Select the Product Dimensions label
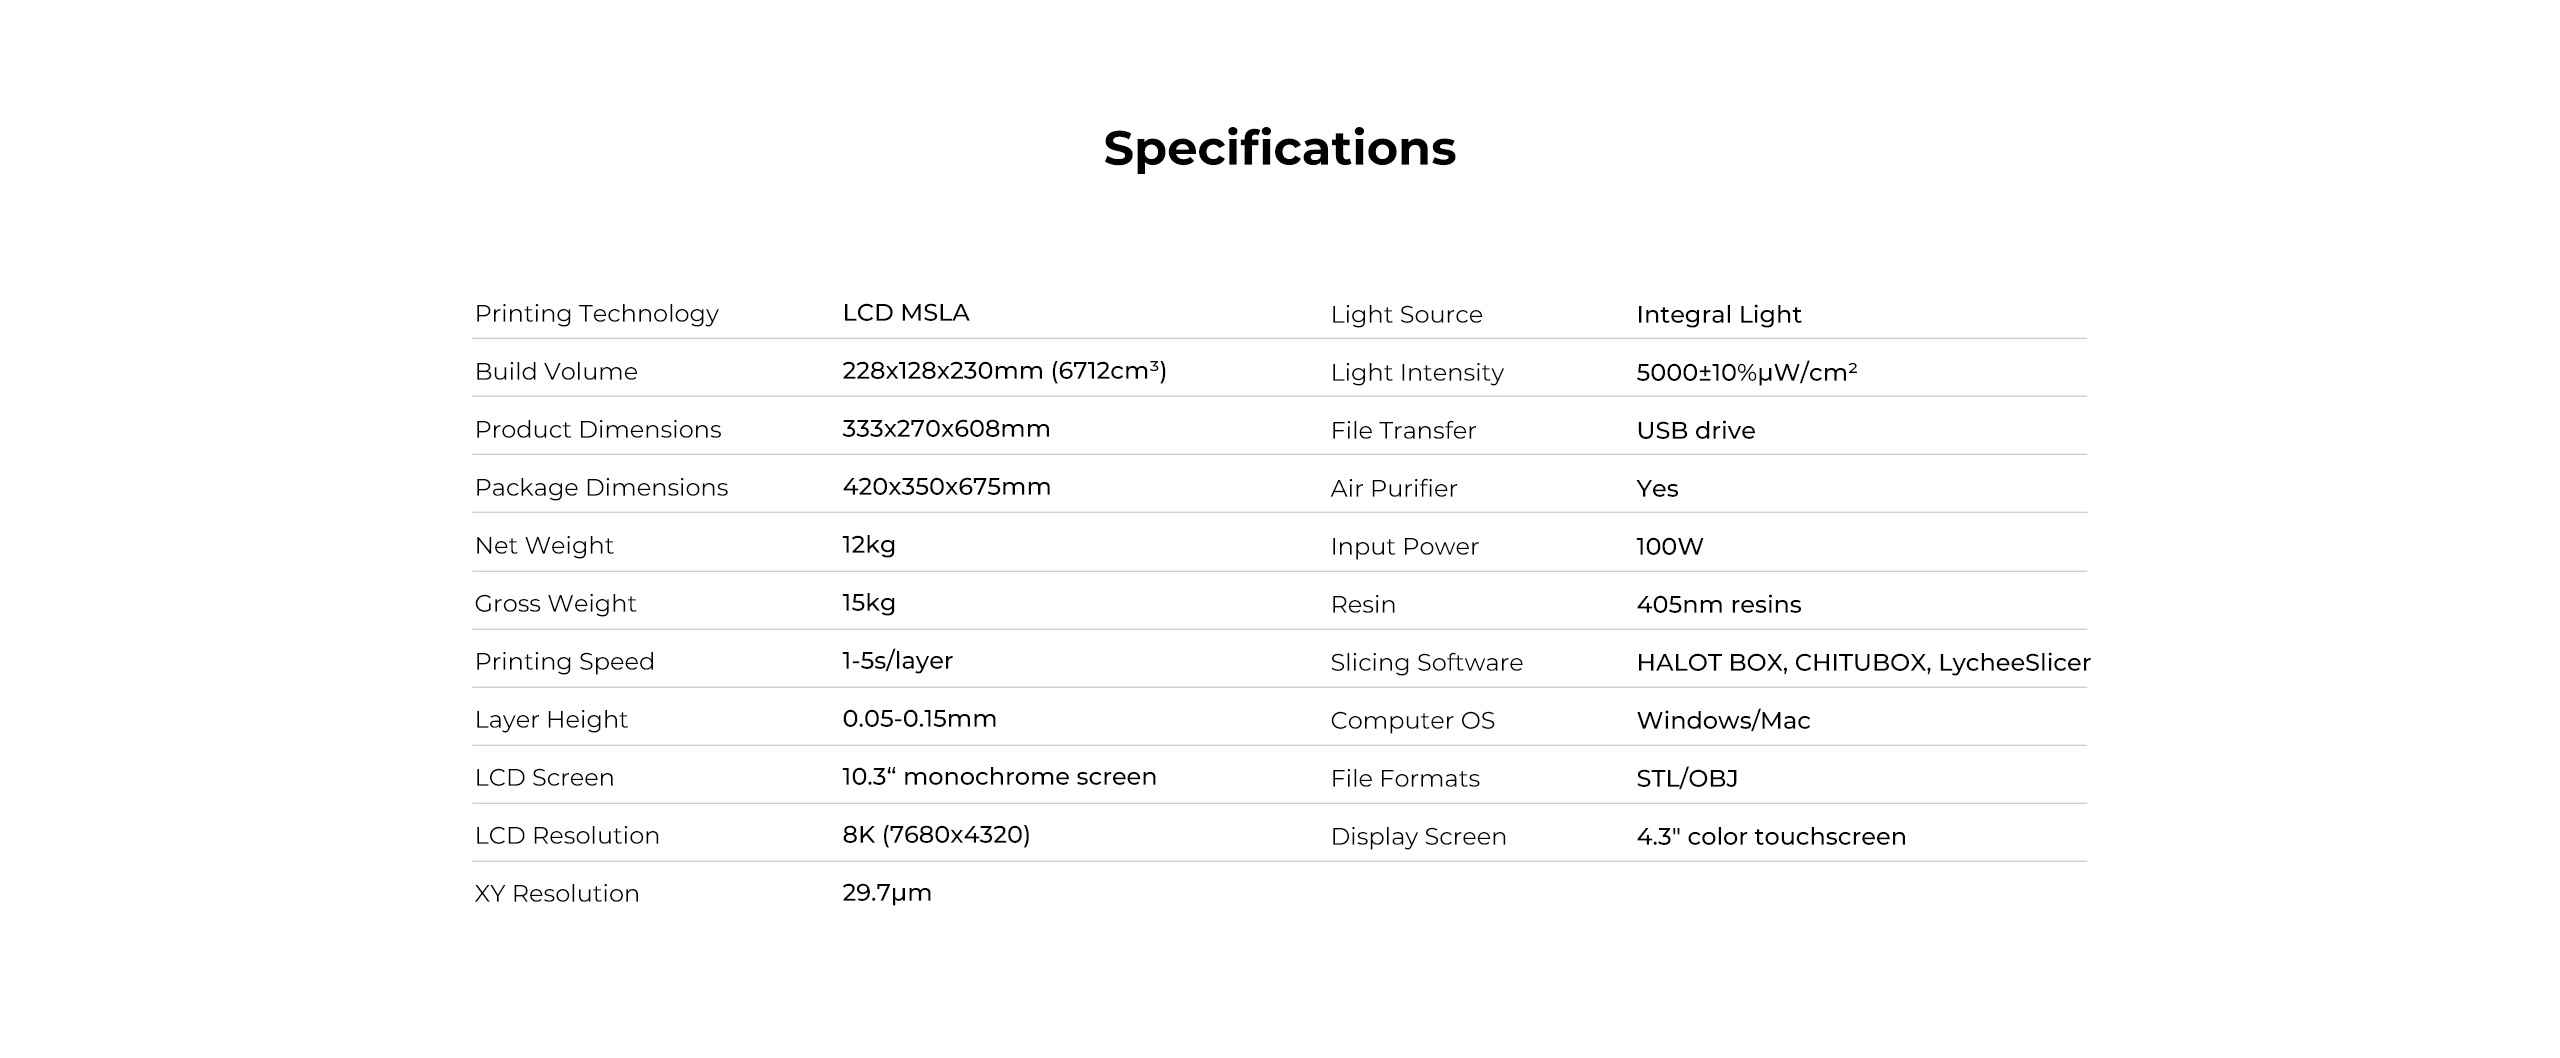The image size is (2560, 1058). (597, 430)
